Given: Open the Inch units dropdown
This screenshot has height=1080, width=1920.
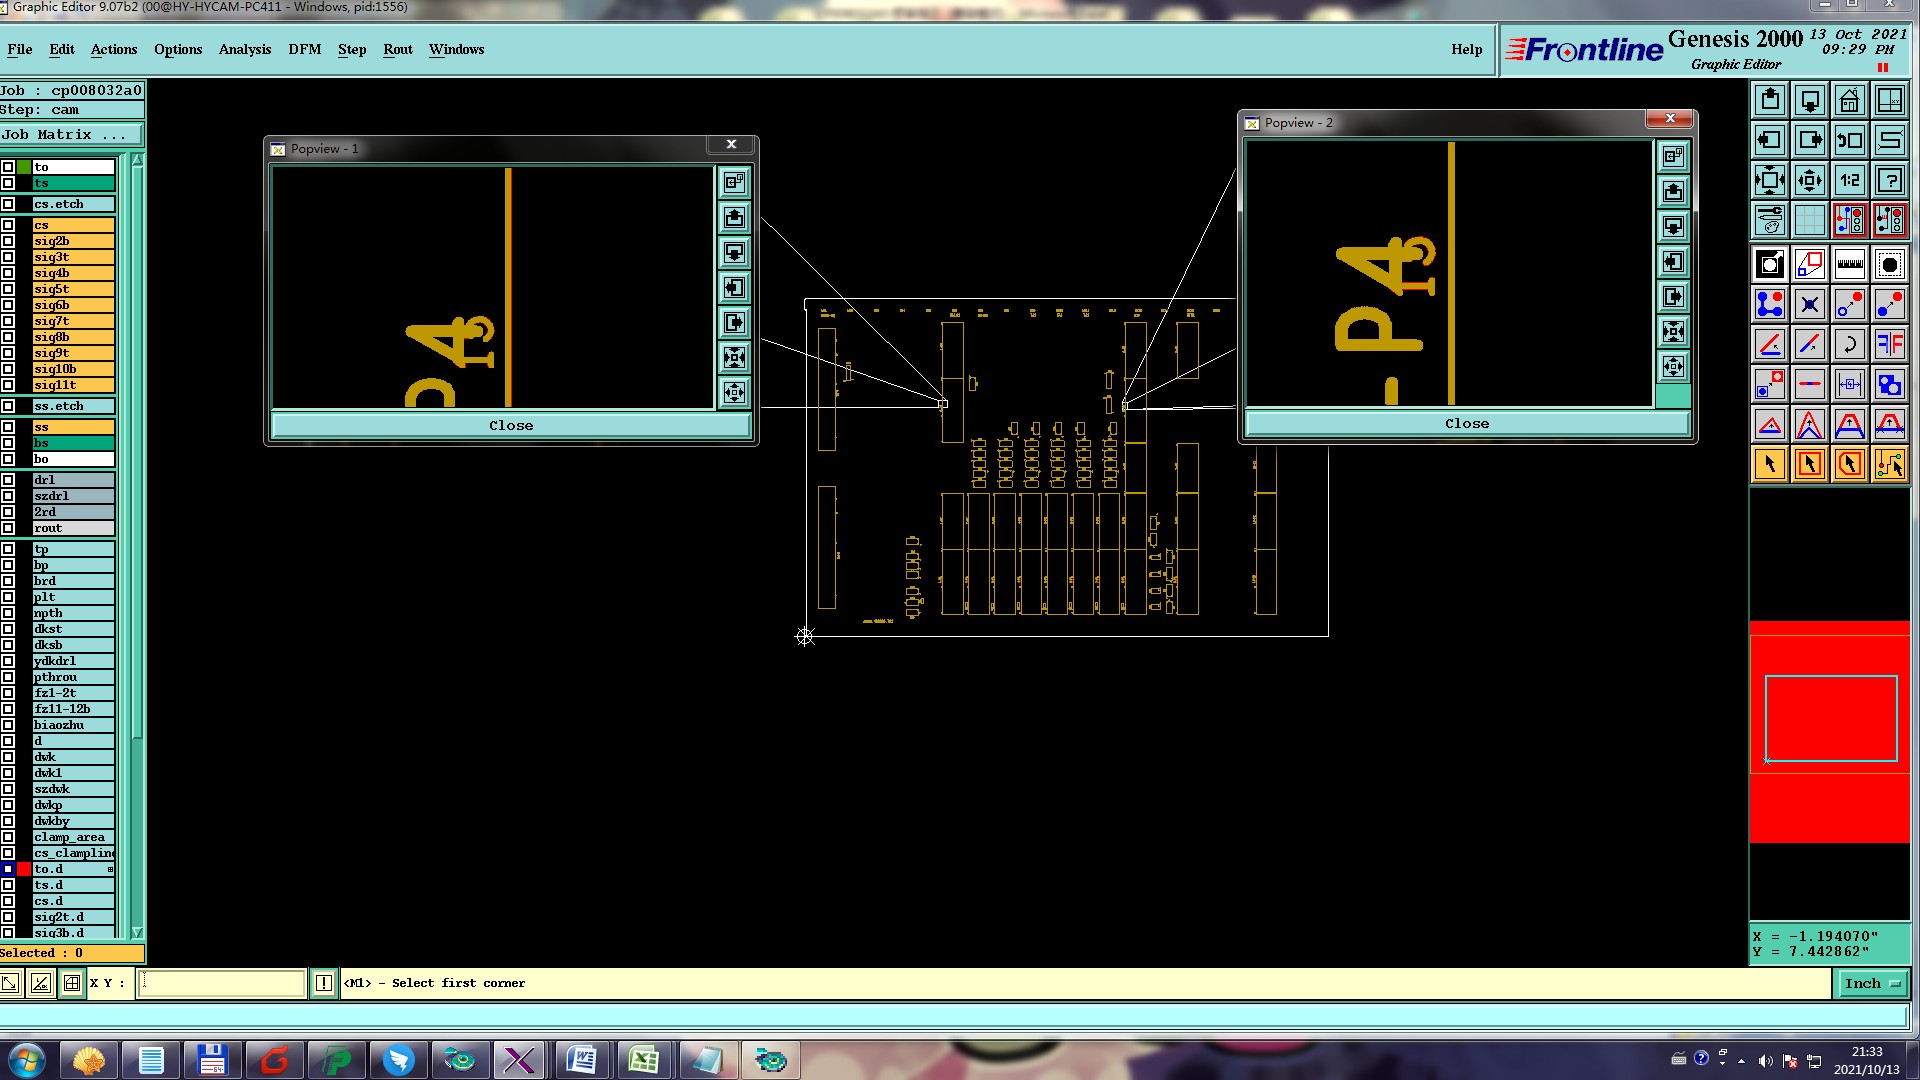Looking at the screenshot, I should (x=1871, y=984).
